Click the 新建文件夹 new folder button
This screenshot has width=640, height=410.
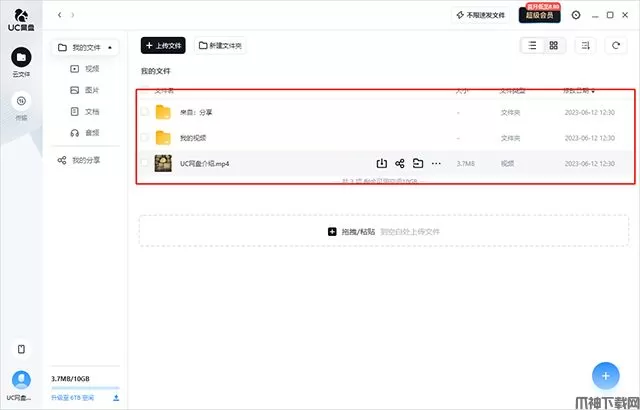[x=220, y=46]
